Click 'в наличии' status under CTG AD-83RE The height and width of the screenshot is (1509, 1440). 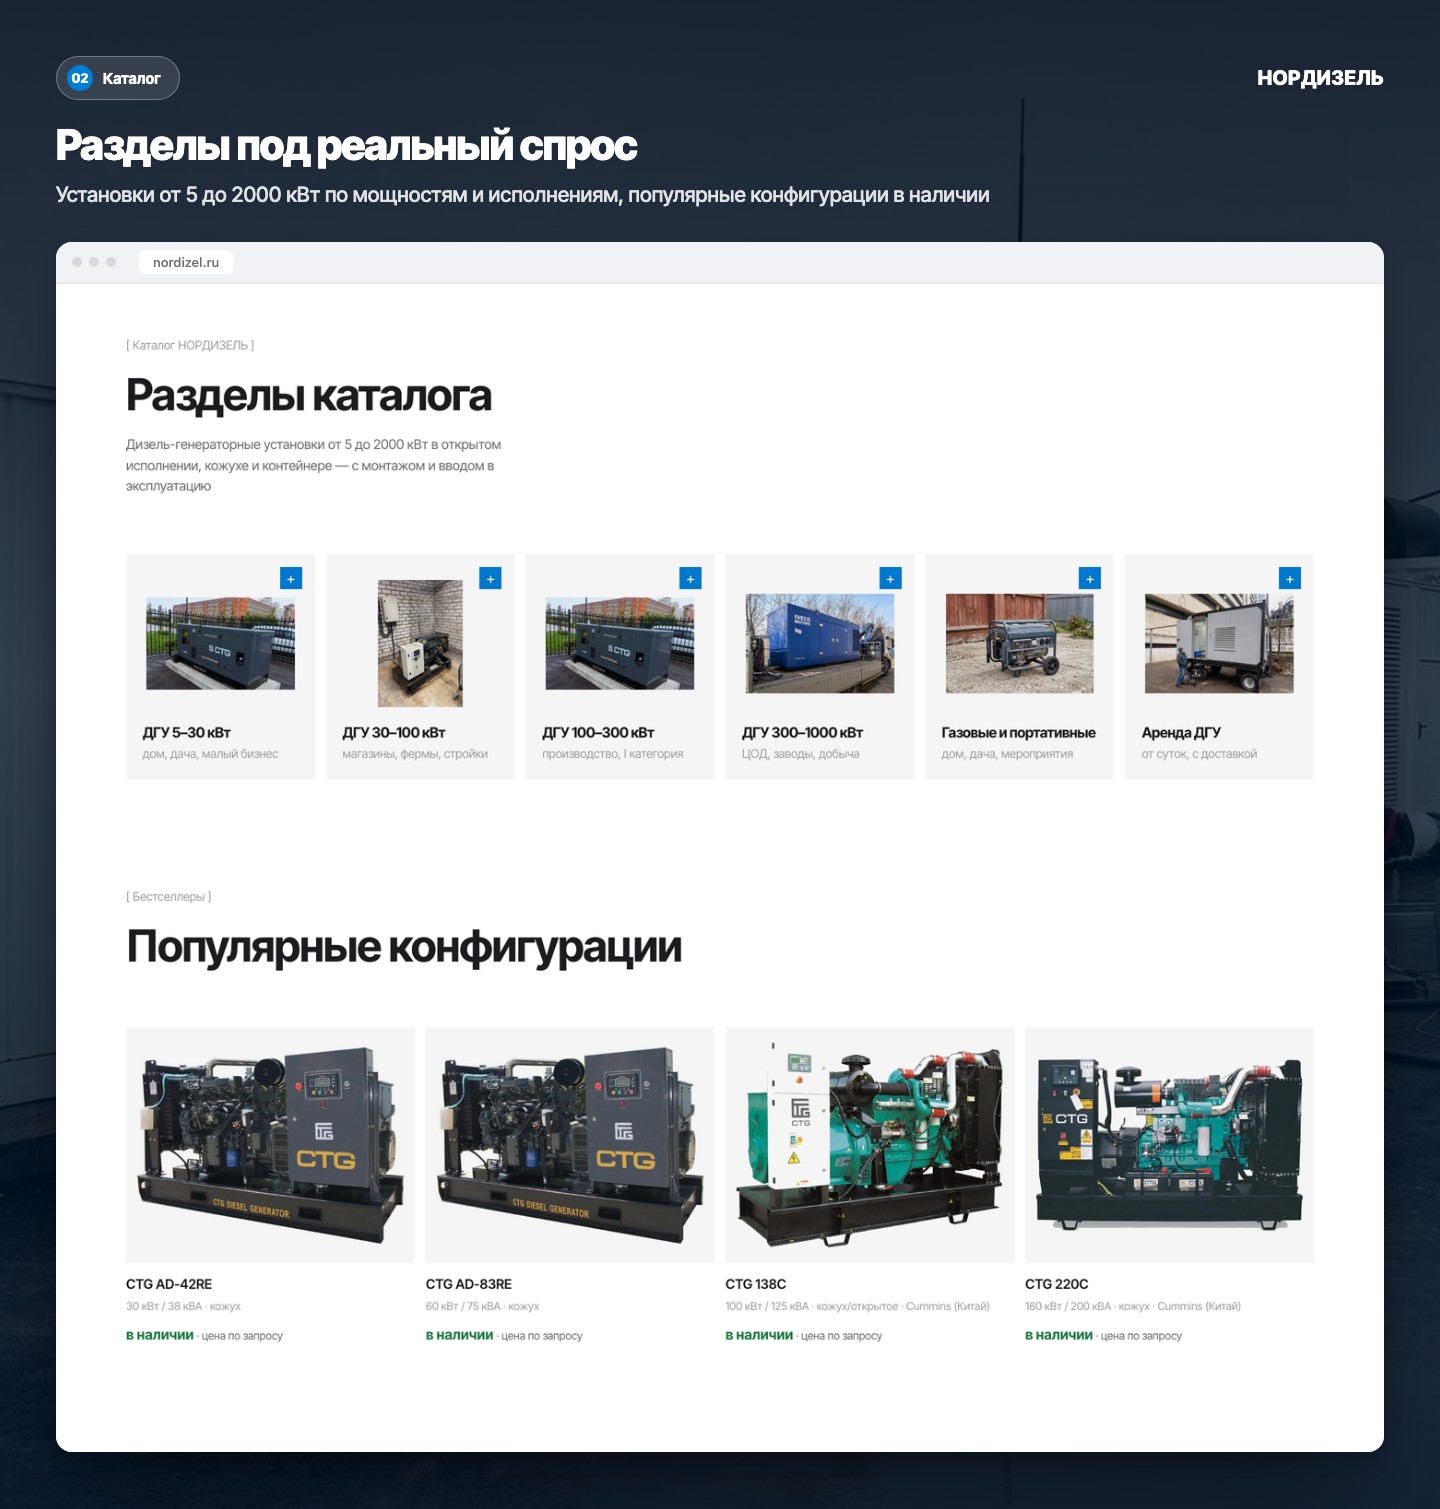coord(460,1335)
